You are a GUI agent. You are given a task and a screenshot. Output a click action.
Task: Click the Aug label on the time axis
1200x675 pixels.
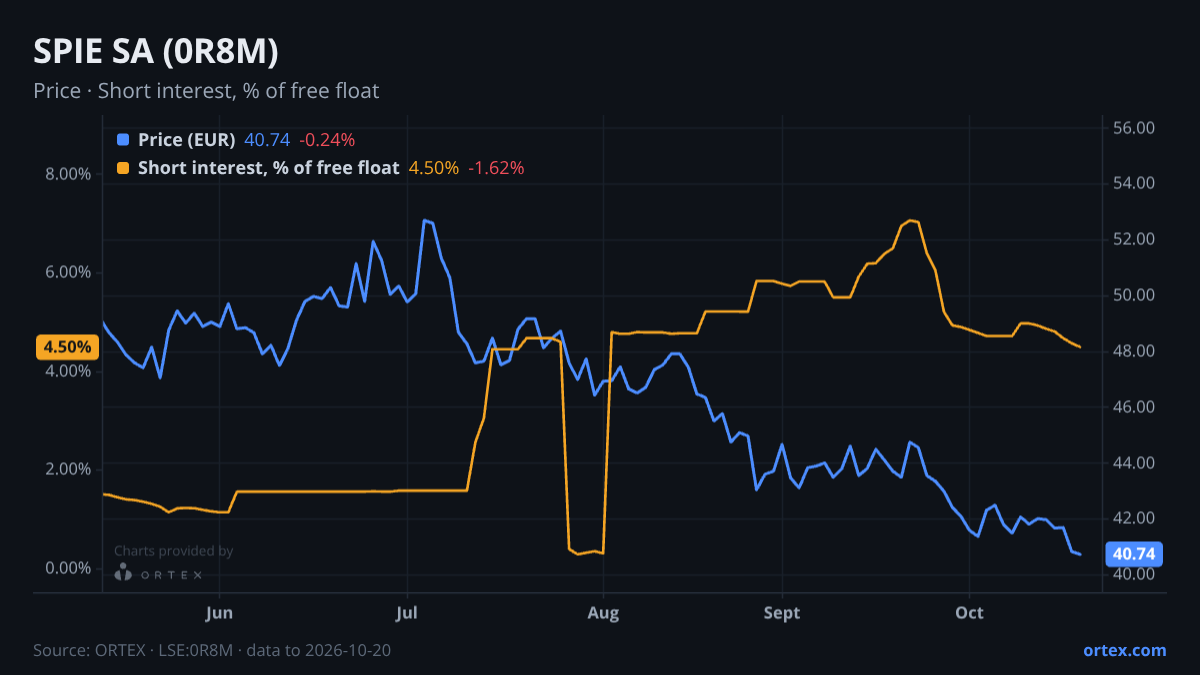tap(602, 613)
